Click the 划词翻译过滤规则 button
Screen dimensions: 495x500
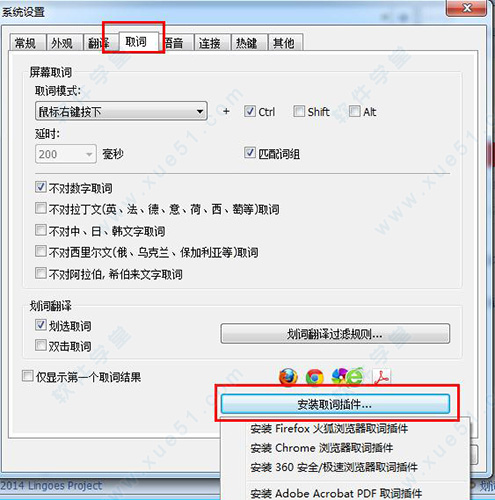[x=335, y=334]
